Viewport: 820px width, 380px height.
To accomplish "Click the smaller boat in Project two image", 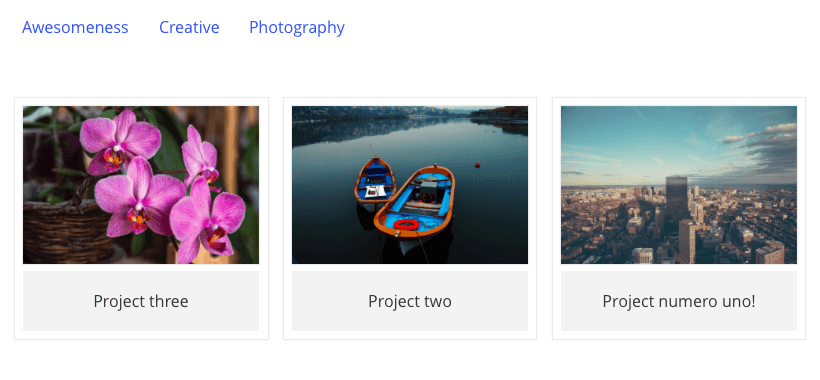I will 375,180.
